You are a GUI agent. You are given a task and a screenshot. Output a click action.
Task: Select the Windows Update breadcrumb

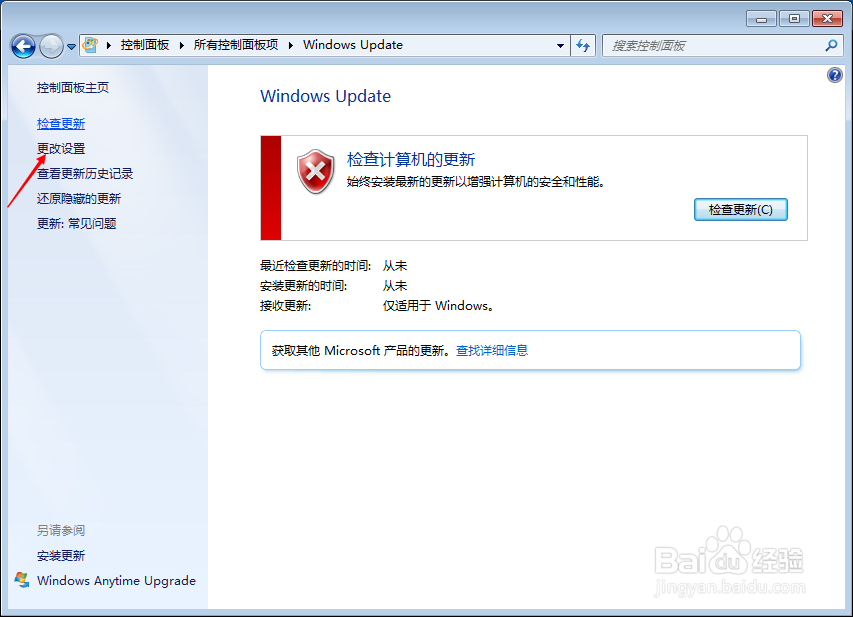(x=353, y=45)
